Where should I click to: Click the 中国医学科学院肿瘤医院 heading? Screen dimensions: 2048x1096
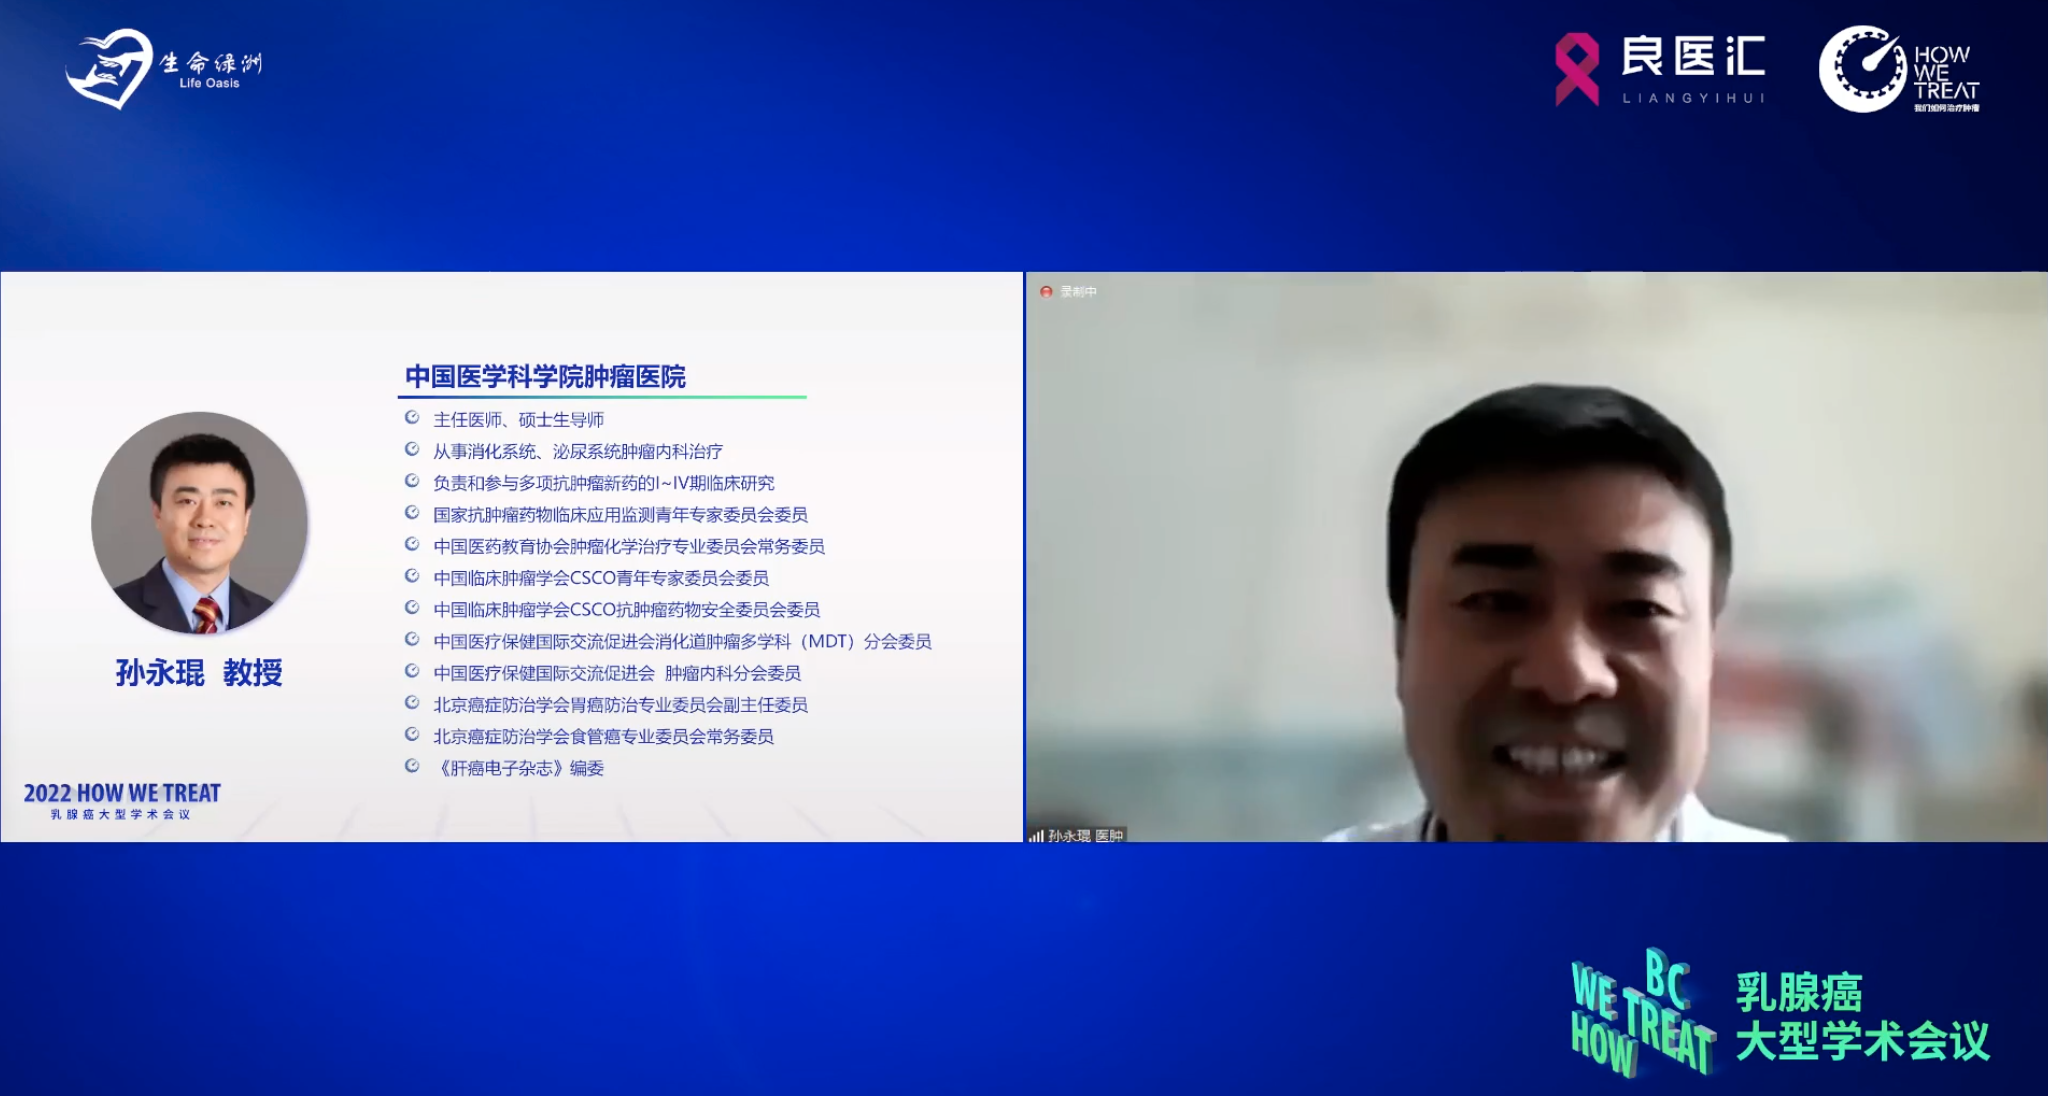point(545,377)
